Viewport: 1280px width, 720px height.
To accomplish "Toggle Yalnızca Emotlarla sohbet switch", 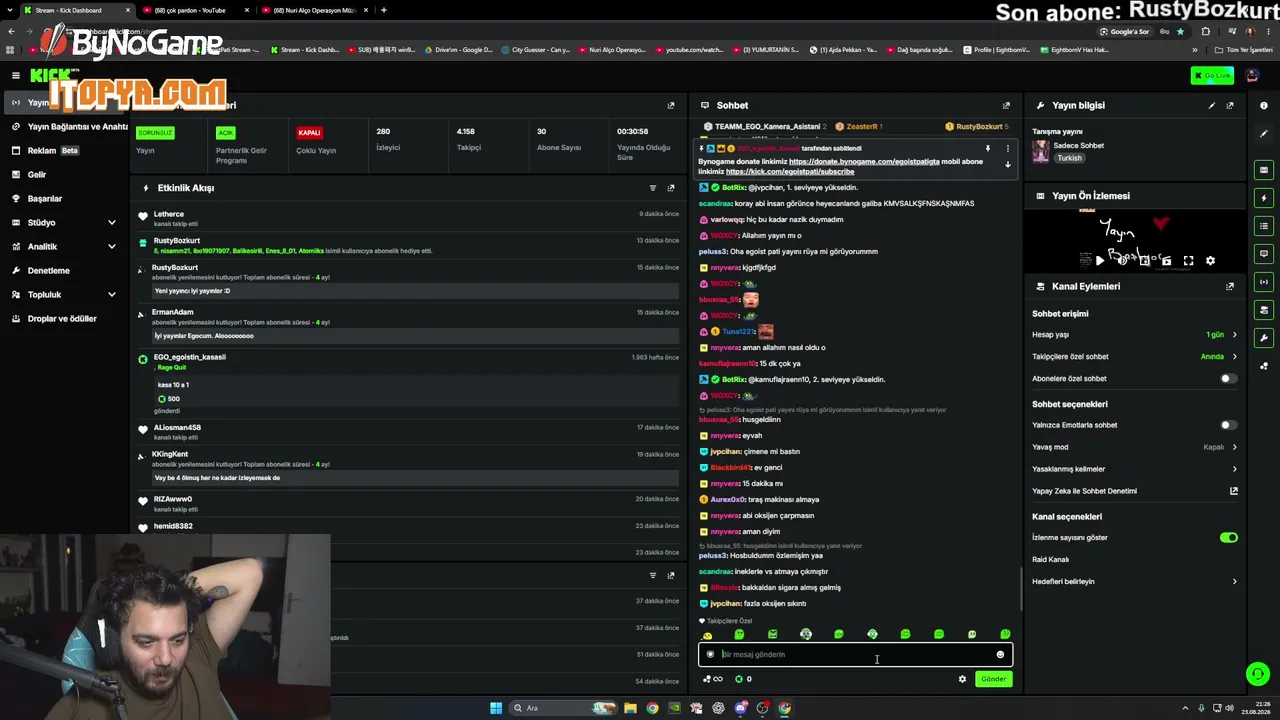I will tap(1228, 425).
